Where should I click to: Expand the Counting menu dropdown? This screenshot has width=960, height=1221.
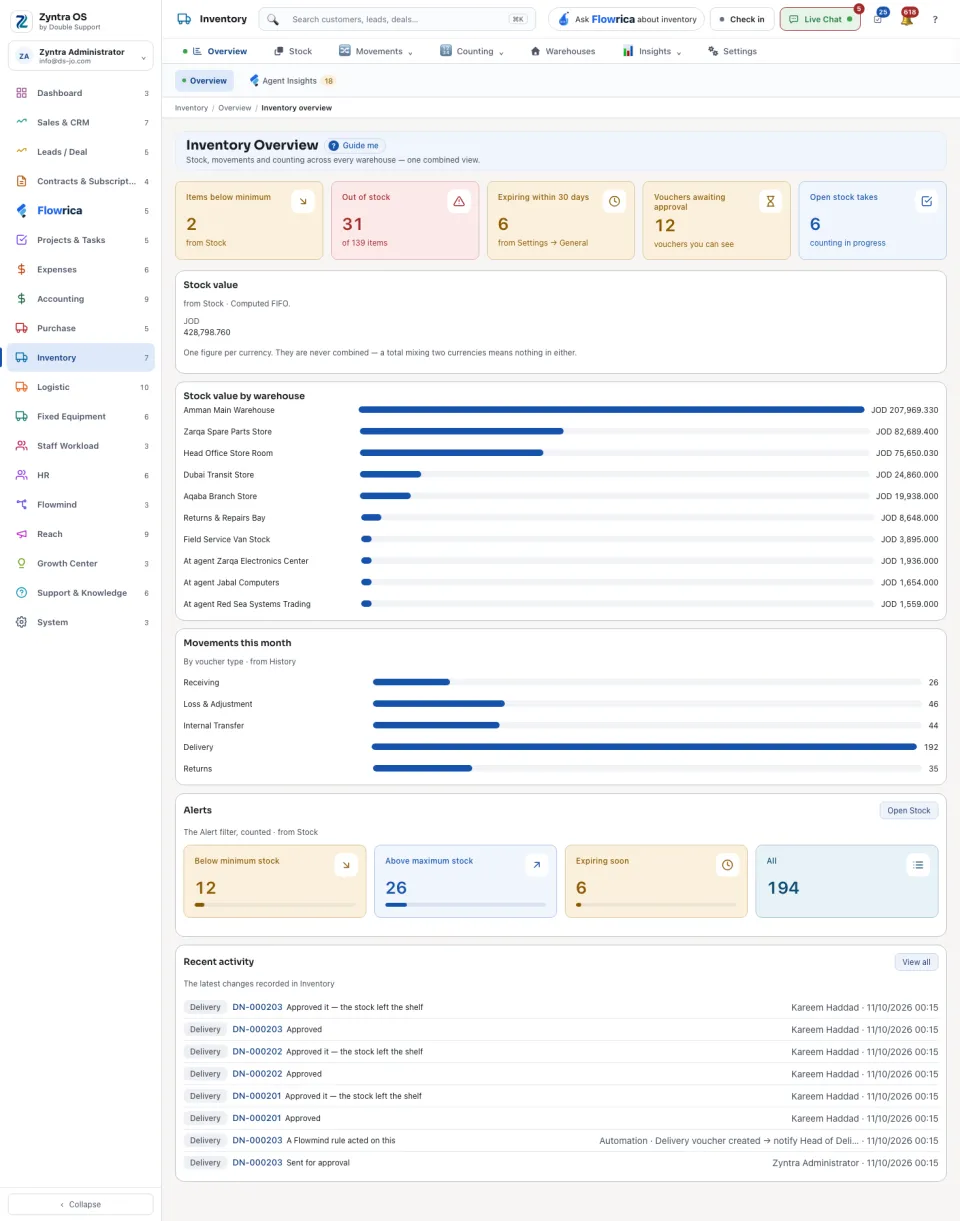[x=473, y=51]
